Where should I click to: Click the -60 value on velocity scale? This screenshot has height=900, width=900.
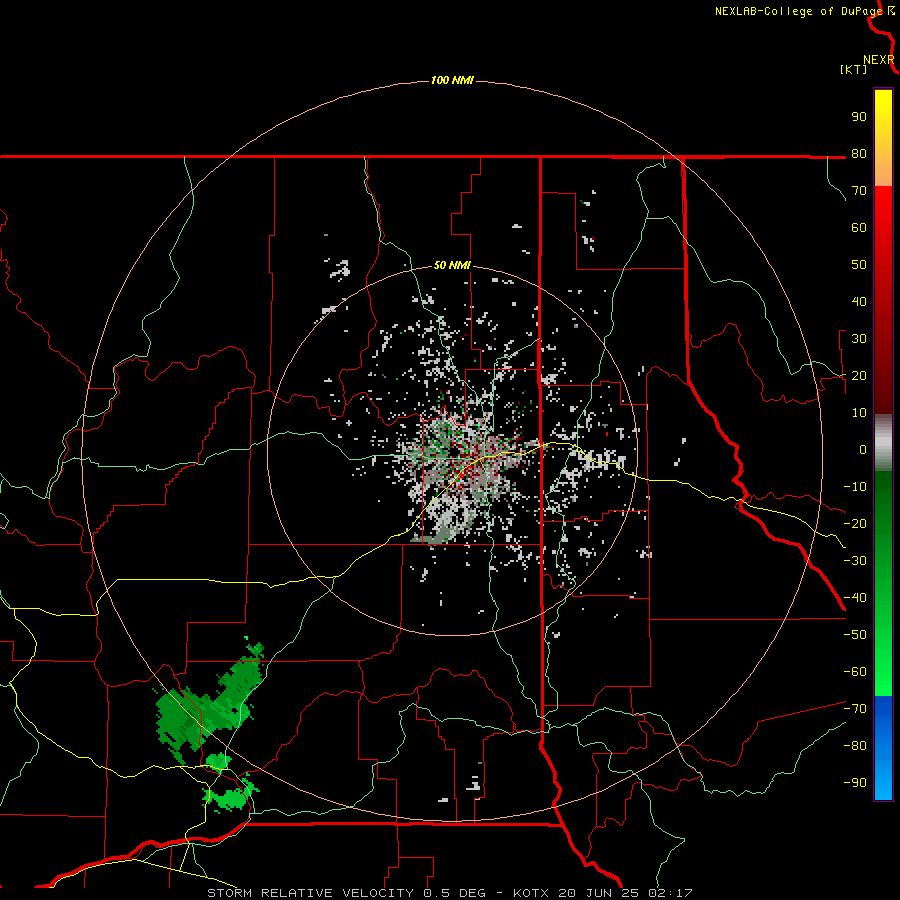855,672
